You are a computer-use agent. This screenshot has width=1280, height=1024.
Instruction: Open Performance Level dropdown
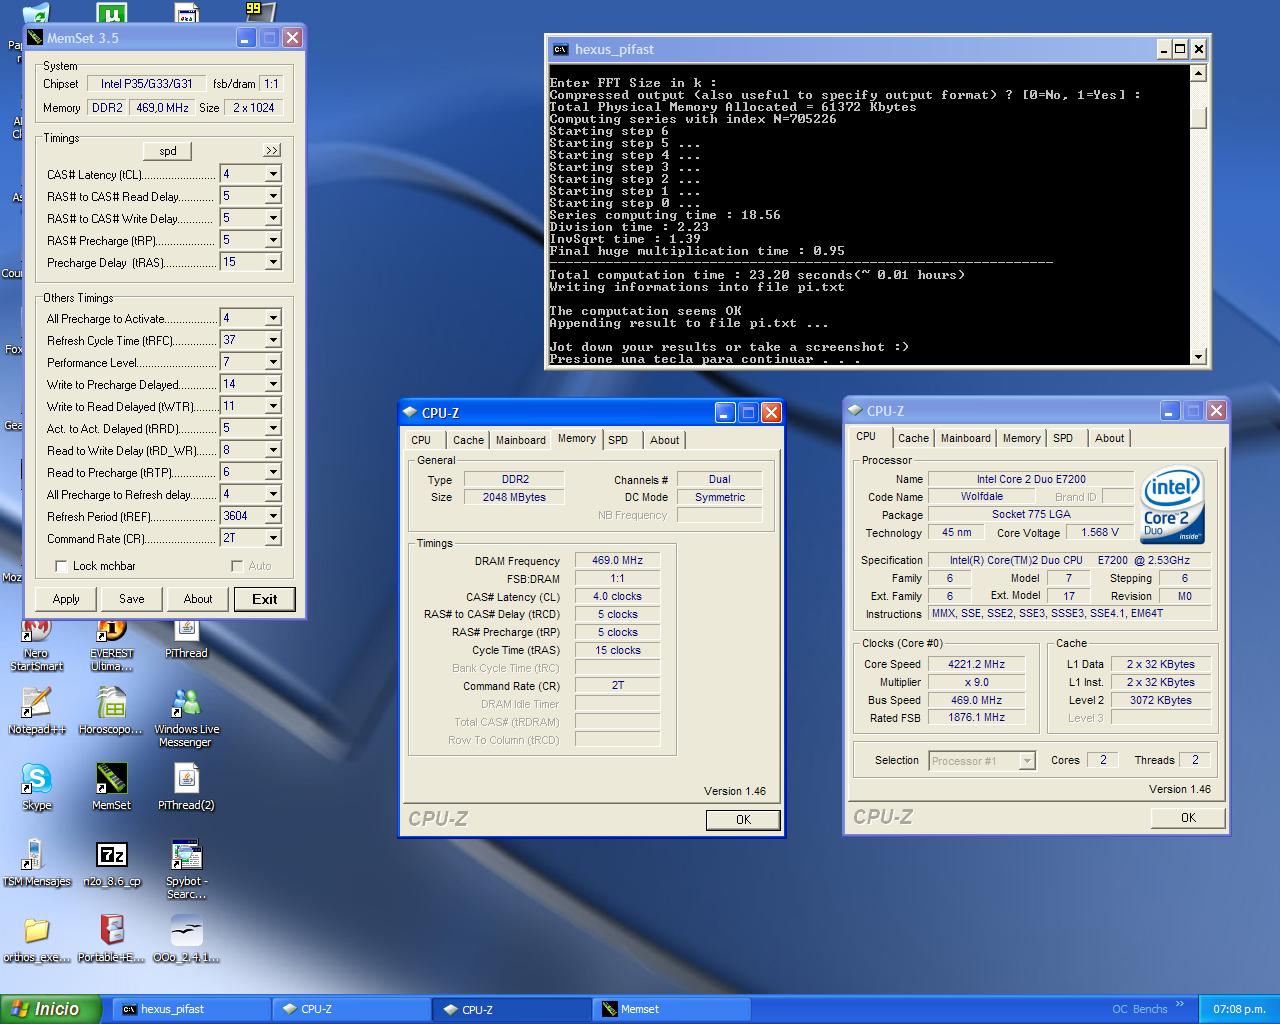pyautogui.click(x=272, y=362)
